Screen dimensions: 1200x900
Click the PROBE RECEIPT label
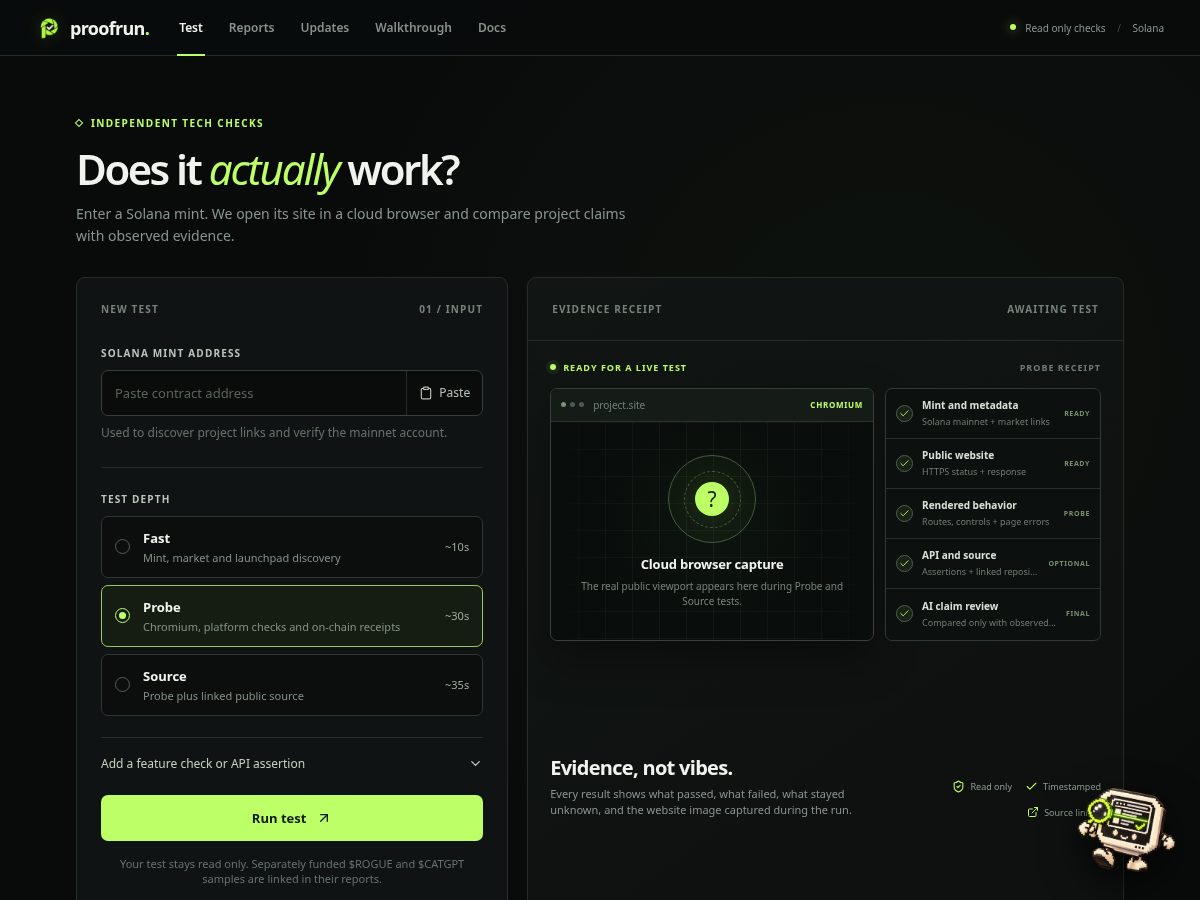click(1060, 368)
